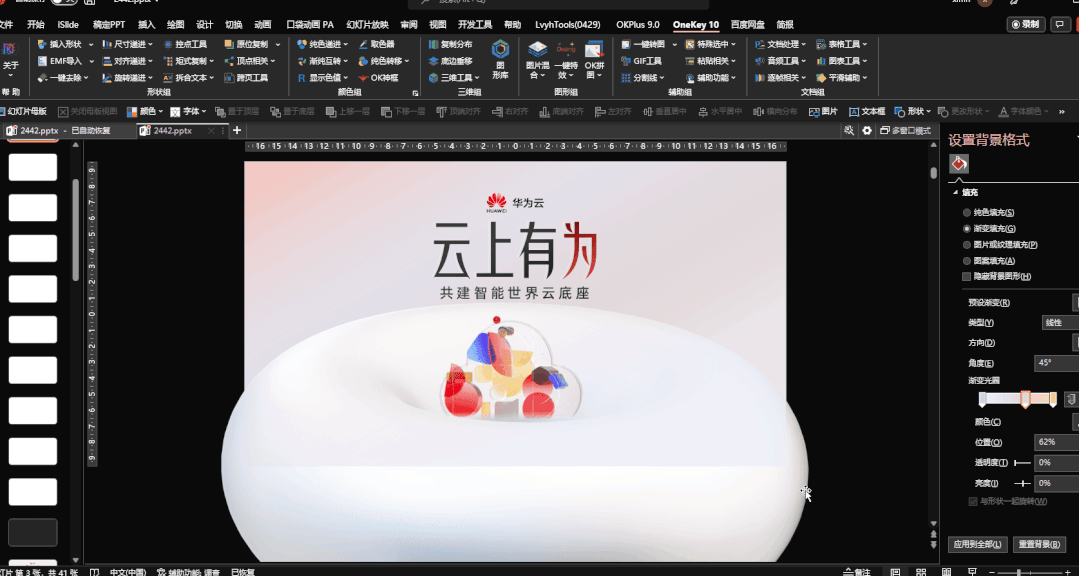Select the 底边垂移 tool
The height and width of the screenshot is (576, 1079).
[450, 61]
